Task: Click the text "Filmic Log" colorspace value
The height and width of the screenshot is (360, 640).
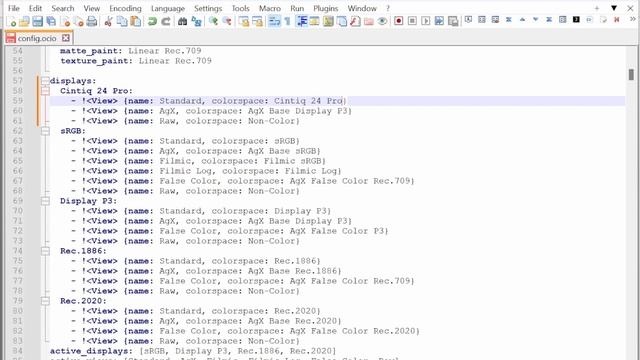Action: [x=311, y=171]
